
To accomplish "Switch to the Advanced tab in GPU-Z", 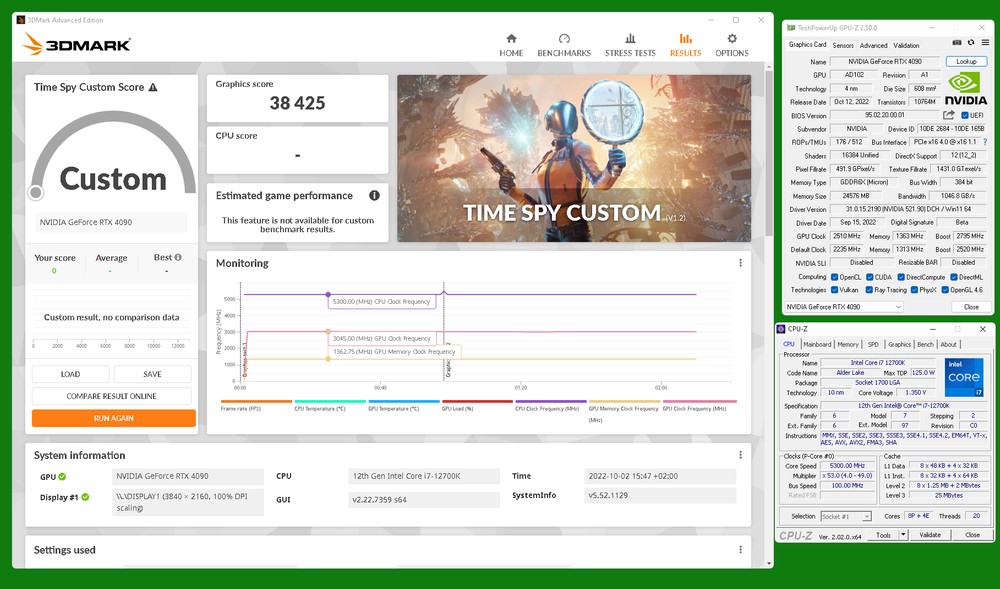I will click(873, 45).
